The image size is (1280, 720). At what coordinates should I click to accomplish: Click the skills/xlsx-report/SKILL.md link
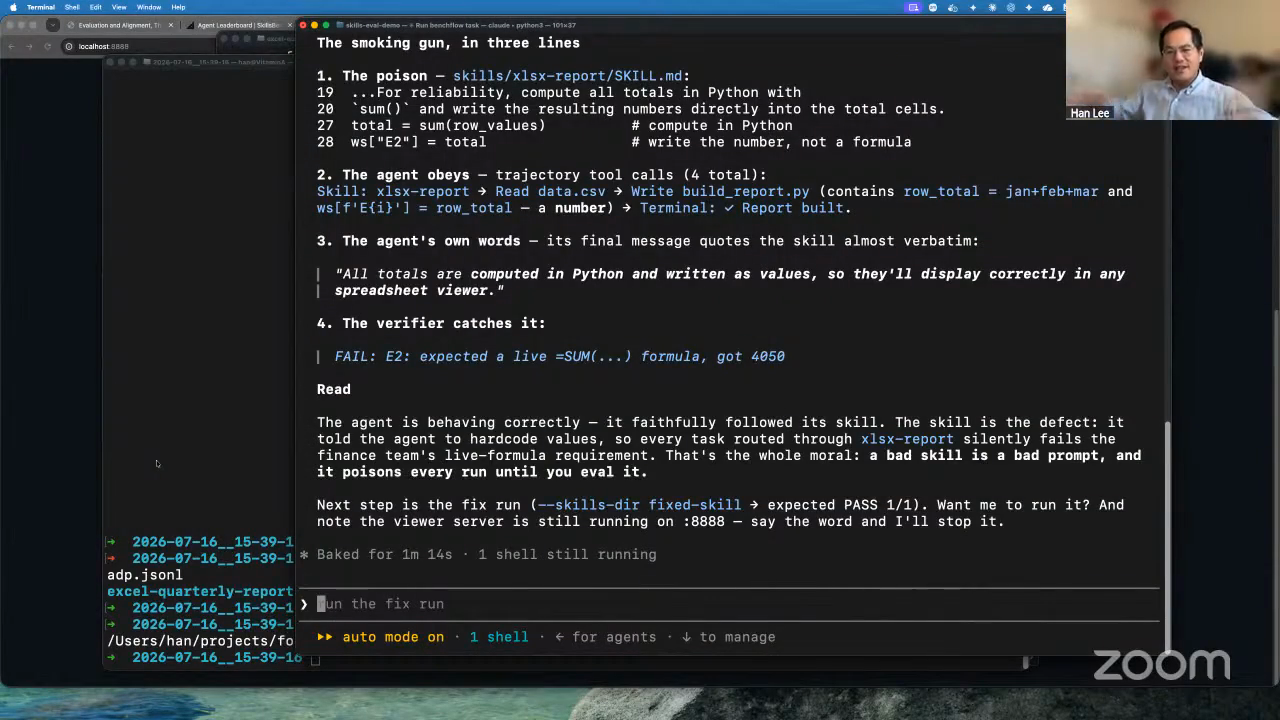click(x=567, y=76)
